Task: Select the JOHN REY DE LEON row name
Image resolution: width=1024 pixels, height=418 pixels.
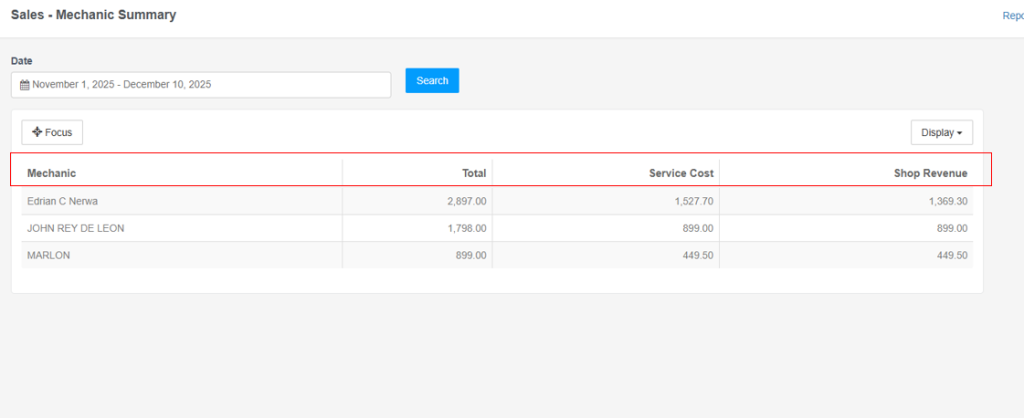Action: pos(76,228)
